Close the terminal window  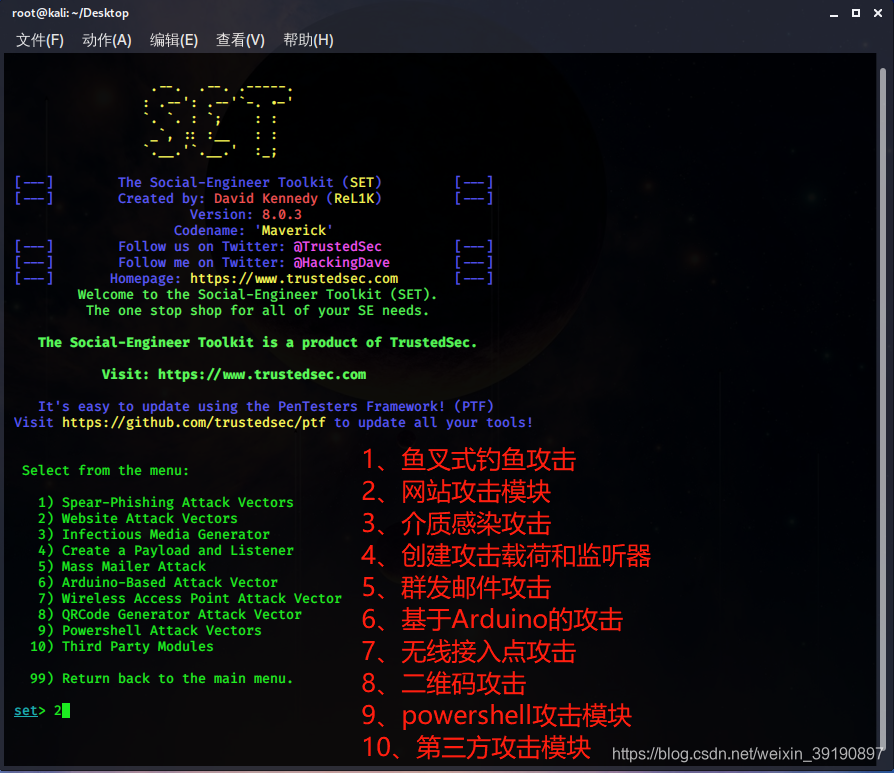coord(878,13)
